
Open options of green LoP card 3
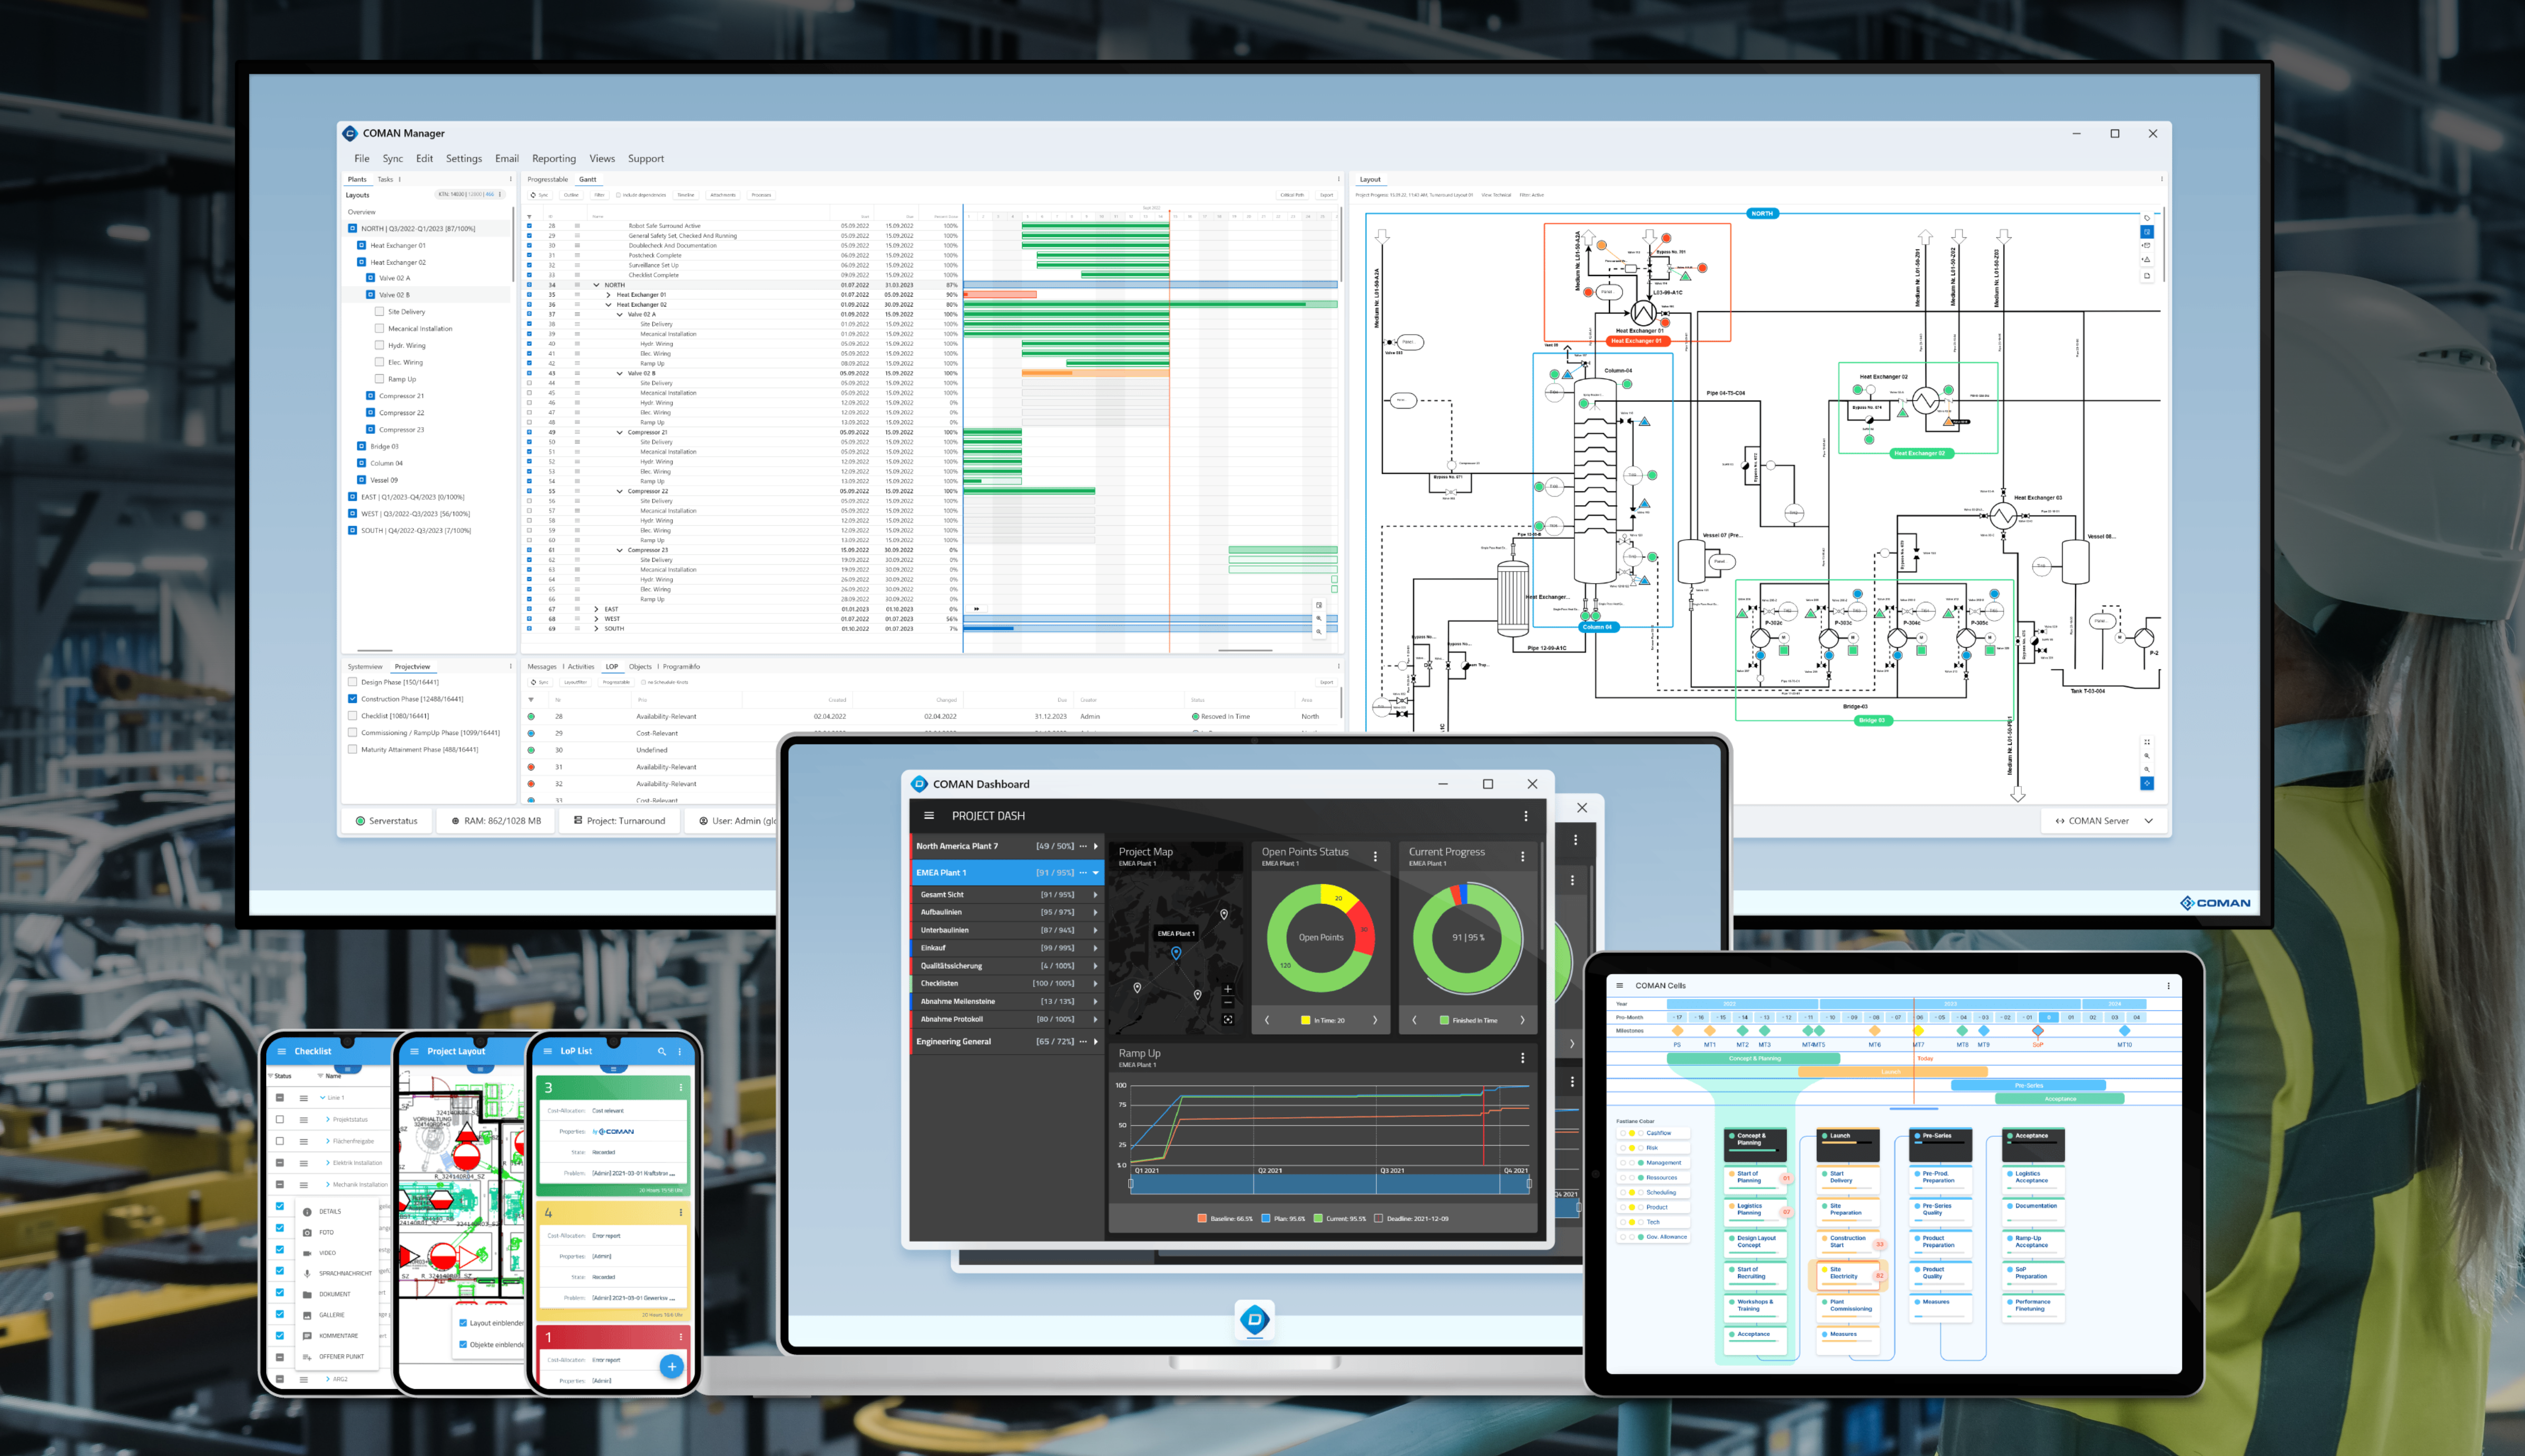[x=681, y=1087]
